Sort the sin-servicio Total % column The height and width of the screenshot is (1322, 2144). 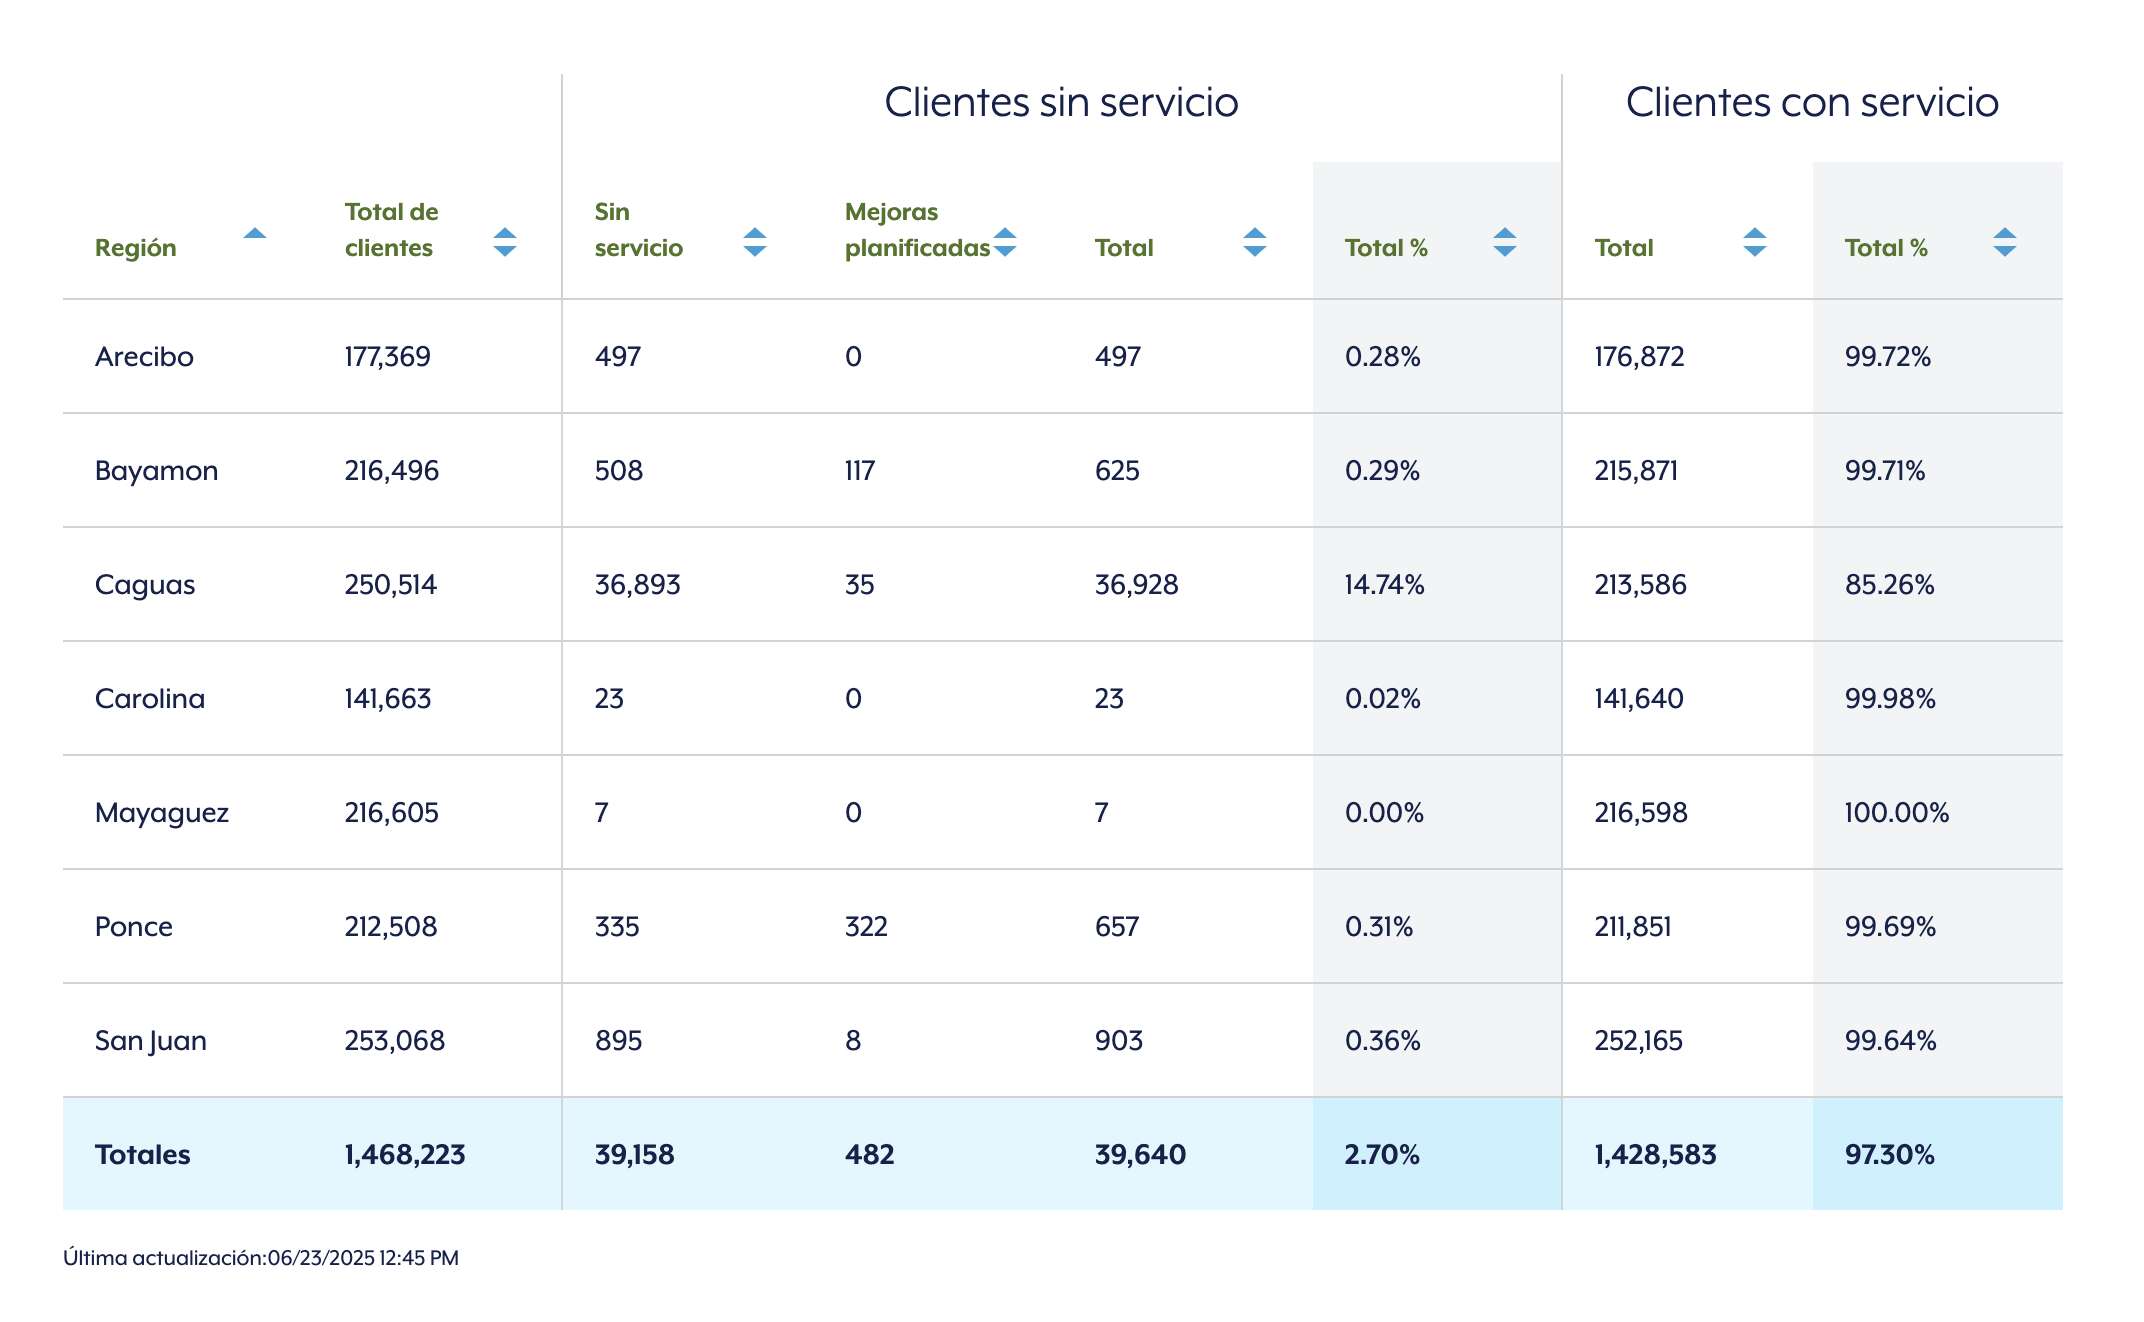[x=1505, y=242]
